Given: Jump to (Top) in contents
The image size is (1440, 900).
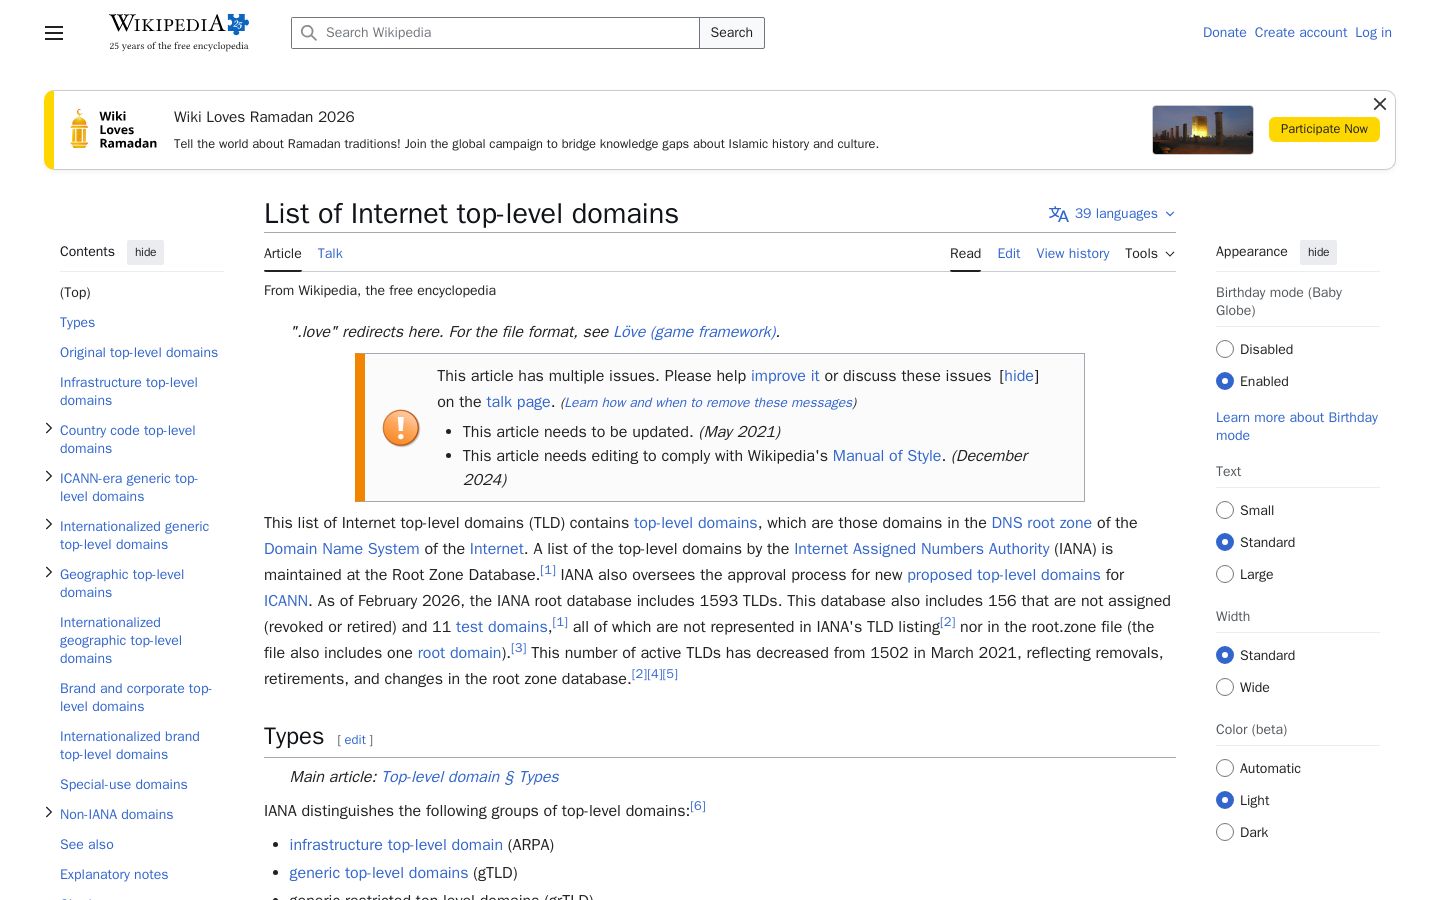Looking at the screenshot, I should (75, 293).
